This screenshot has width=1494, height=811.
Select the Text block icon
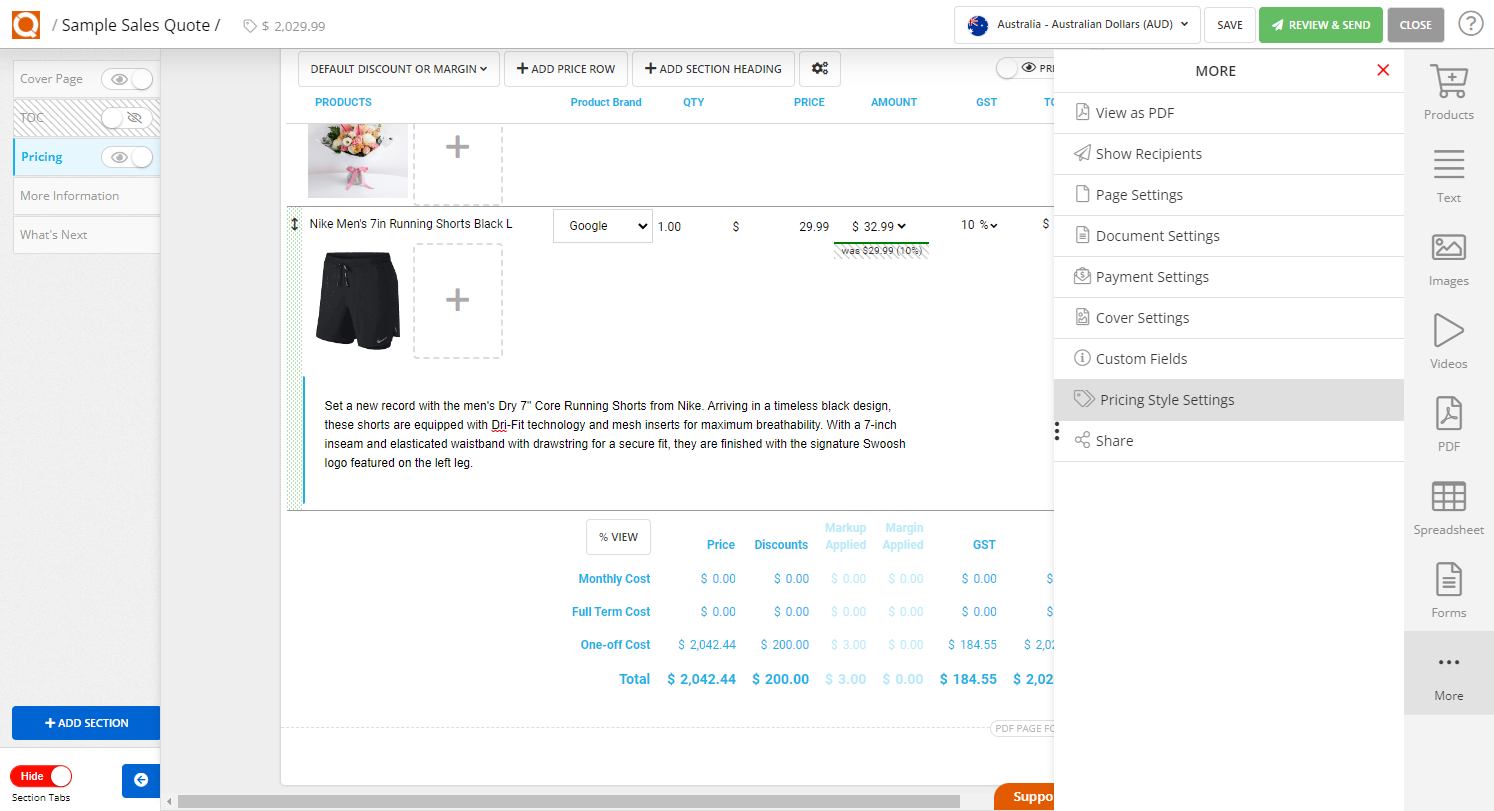[1448, 175]
